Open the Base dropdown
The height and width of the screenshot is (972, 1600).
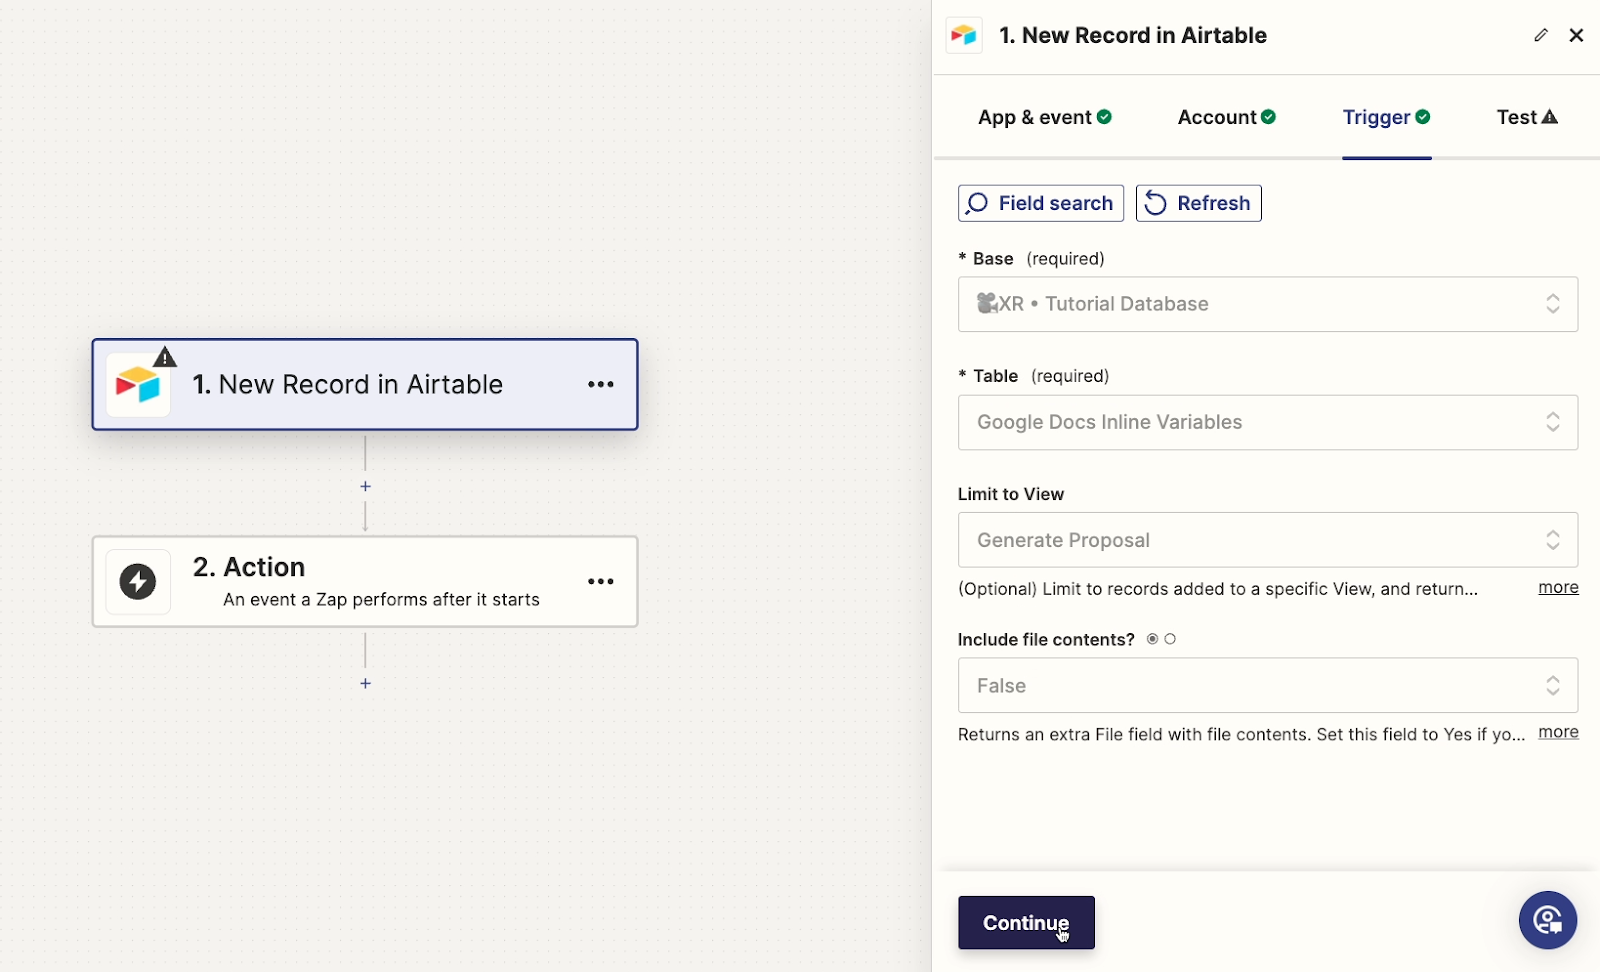pyautogui.click(x=1268, y=304)
